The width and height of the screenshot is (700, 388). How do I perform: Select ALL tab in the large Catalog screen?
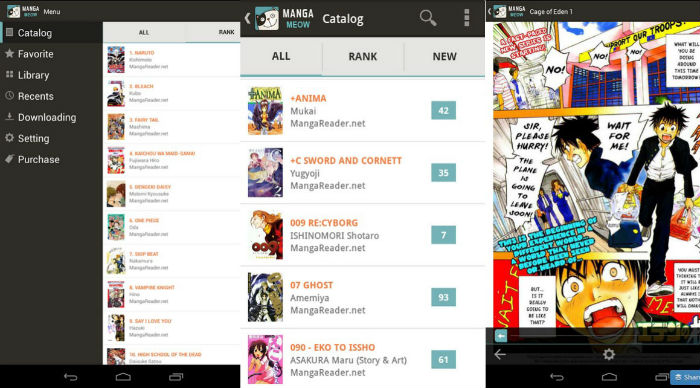coord(281,56)
